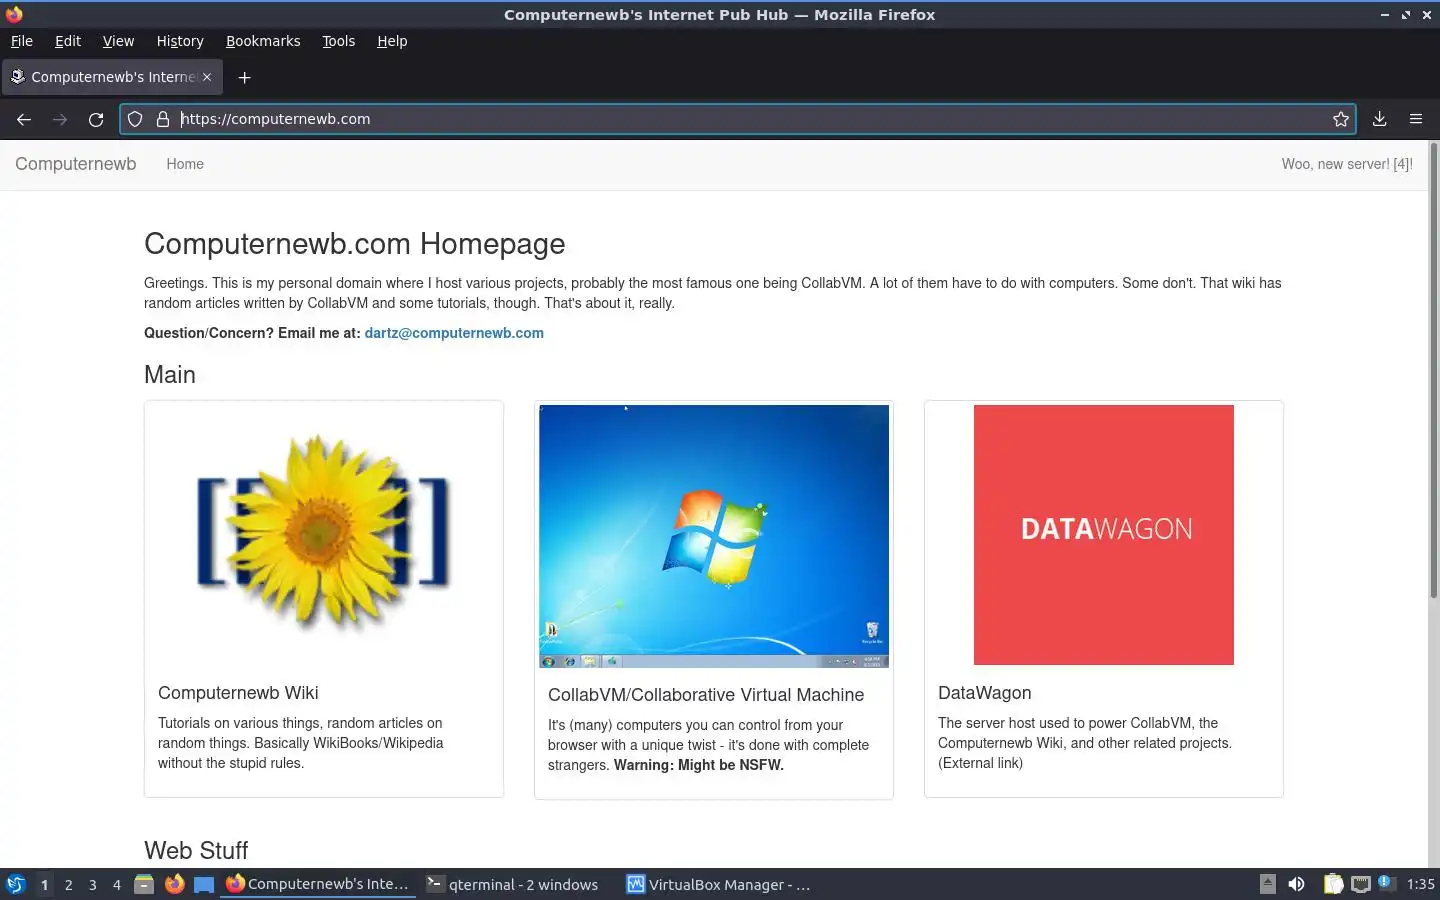
Task: Open the History menu
Action: 180,41
